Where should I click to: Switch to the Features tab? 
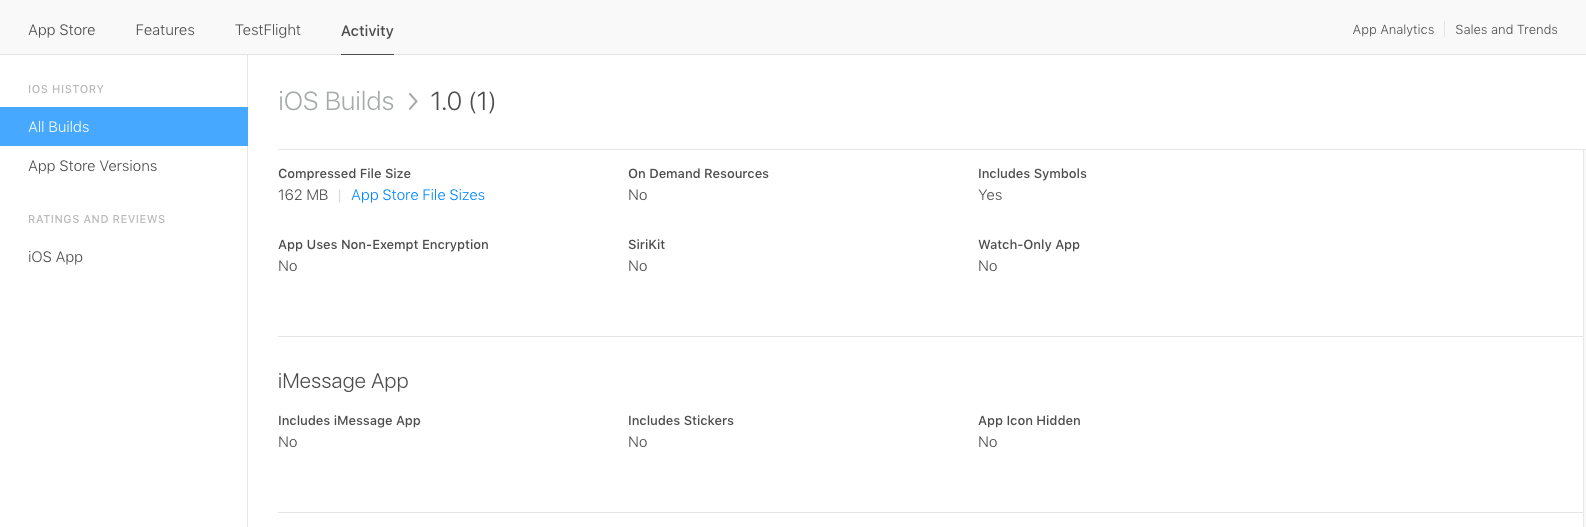[165, 30]
